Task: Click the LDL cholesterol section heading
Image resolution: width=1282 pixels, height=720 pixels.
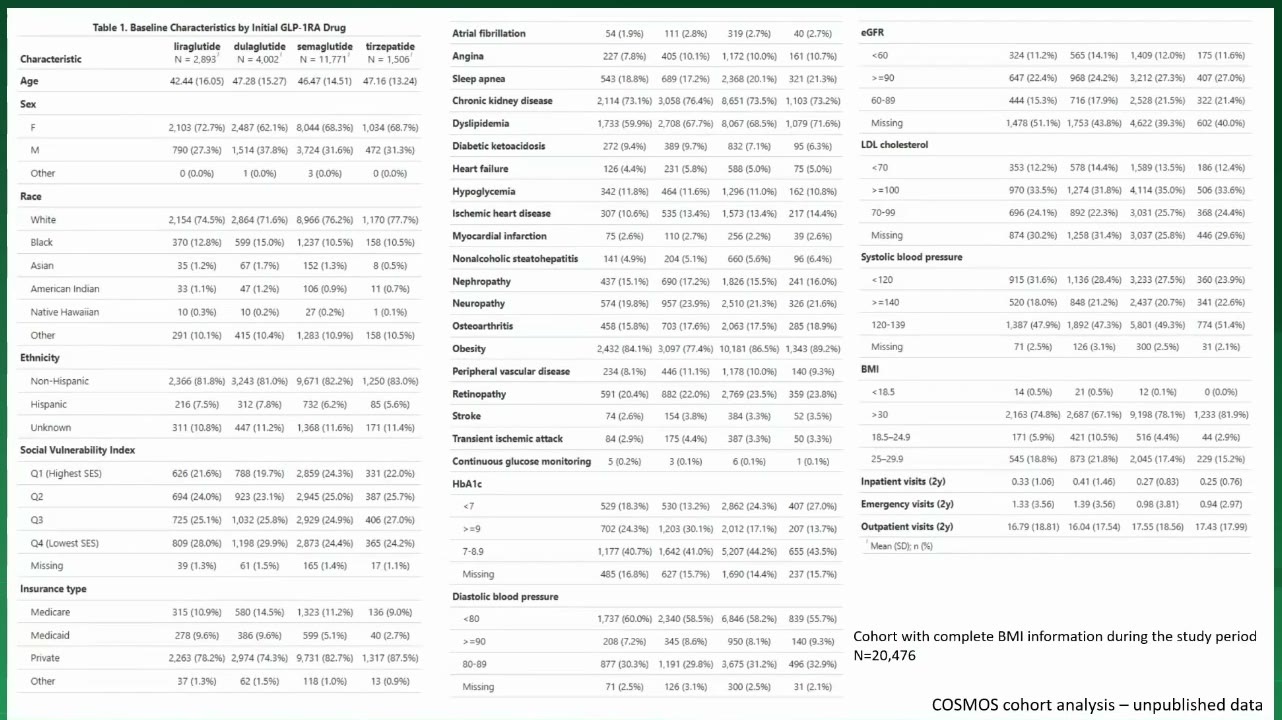Action: 894,145
